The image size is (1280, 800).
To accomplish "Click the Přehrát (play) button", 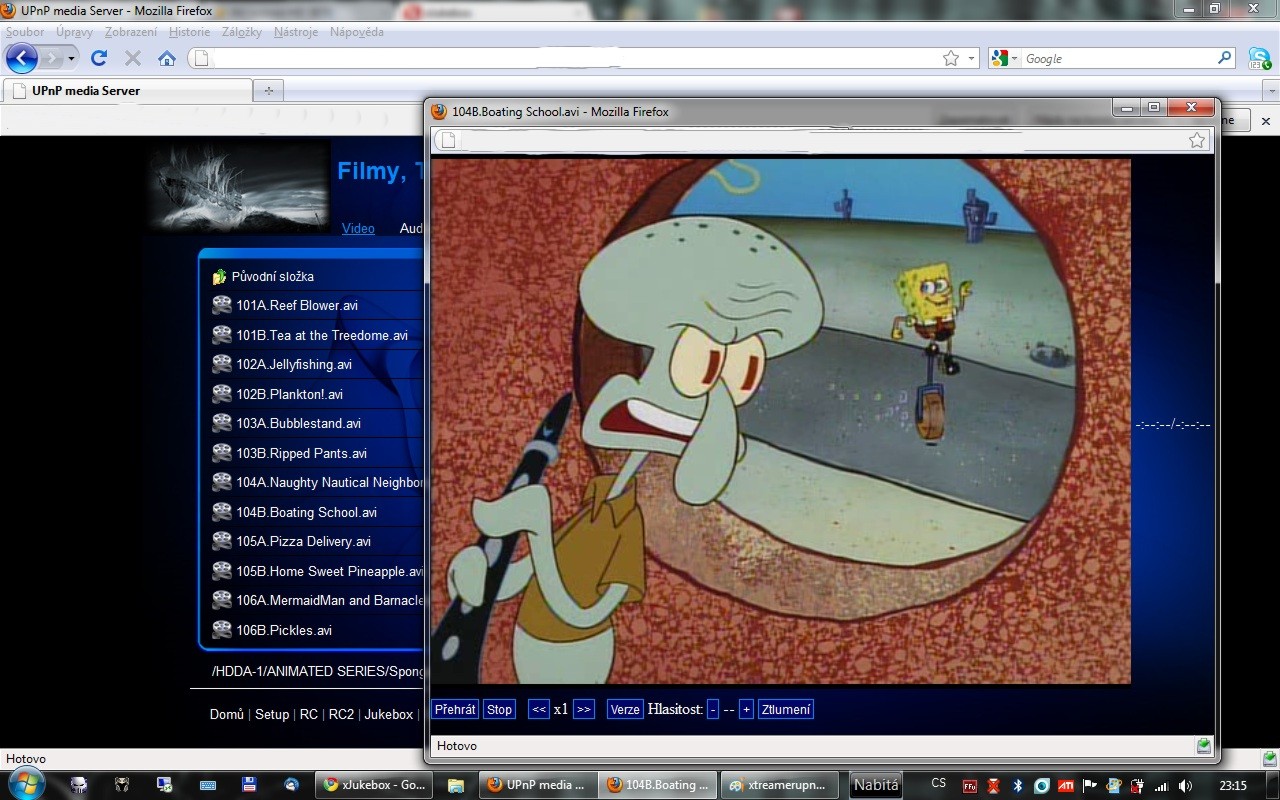I will pyautogui.click(x=455, y=709).
